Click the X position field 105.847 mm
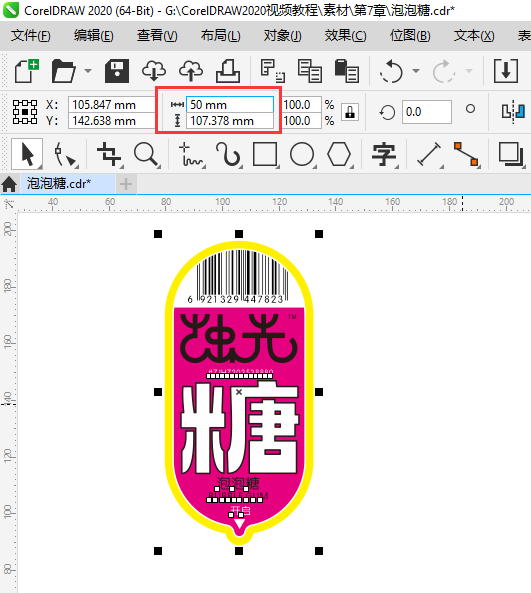Viewport: 531px width, 593px height. click(x=111, y=104)
